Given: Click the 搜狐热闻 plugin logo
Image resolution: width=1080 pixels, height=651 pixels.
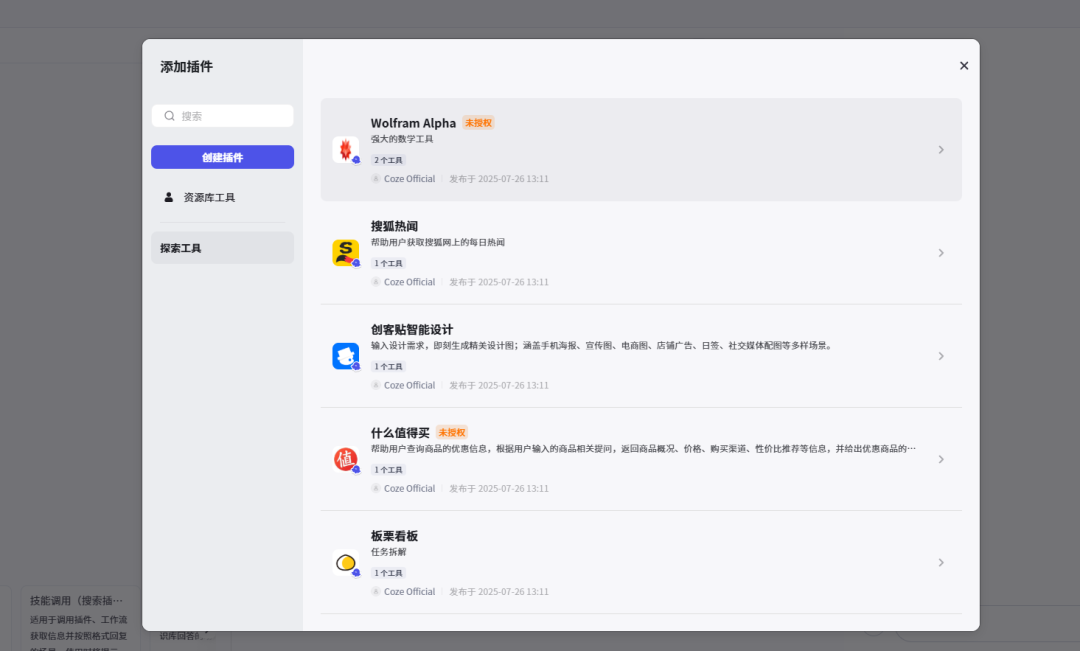Looking at the screenshot, I should point(346,253).
